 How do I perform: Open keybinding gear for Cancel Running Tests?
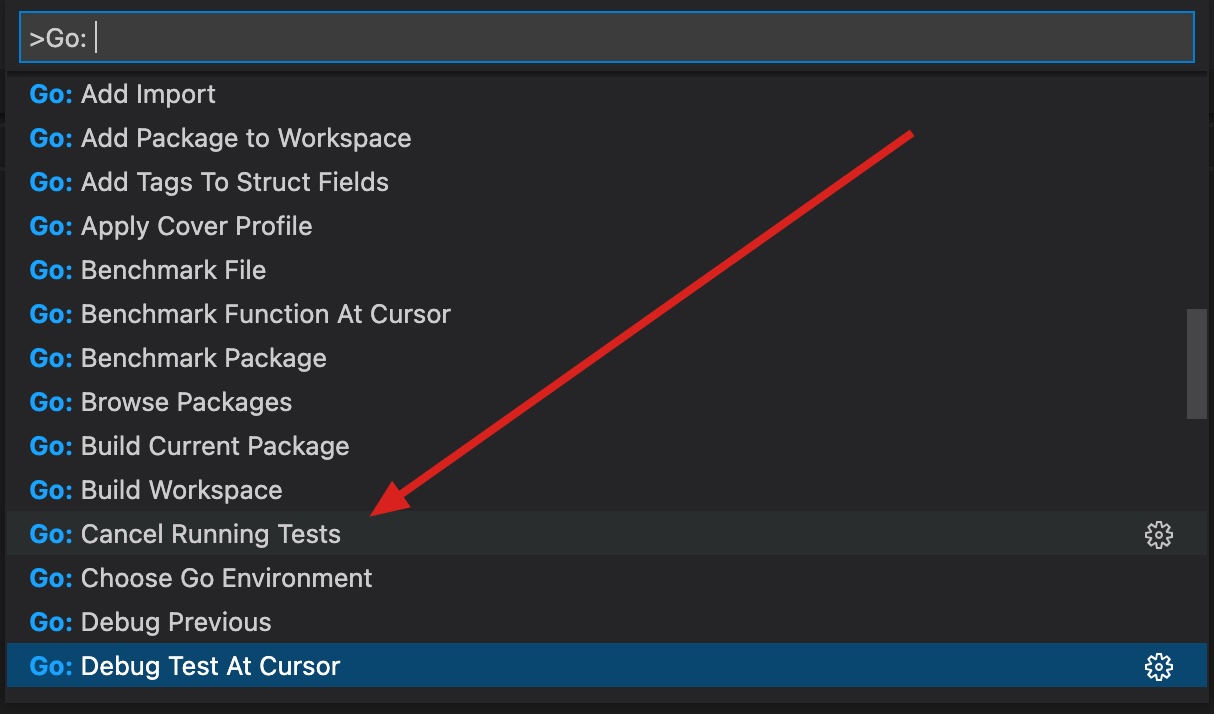click(x=1158, y=534)
